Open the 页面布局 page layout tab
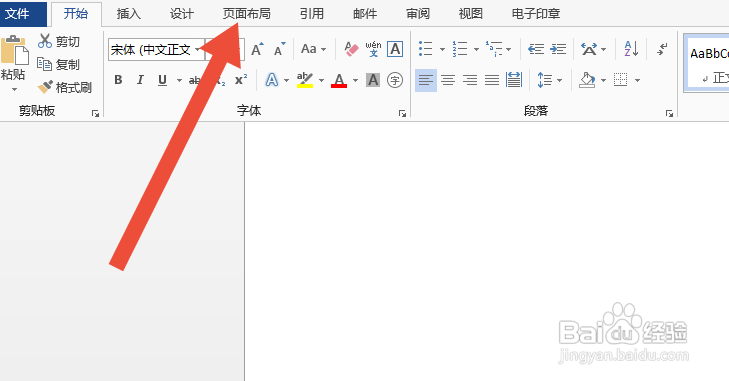The height and width of the screenshot is (381, 729). pyautogui.click(x=246, y=13)
